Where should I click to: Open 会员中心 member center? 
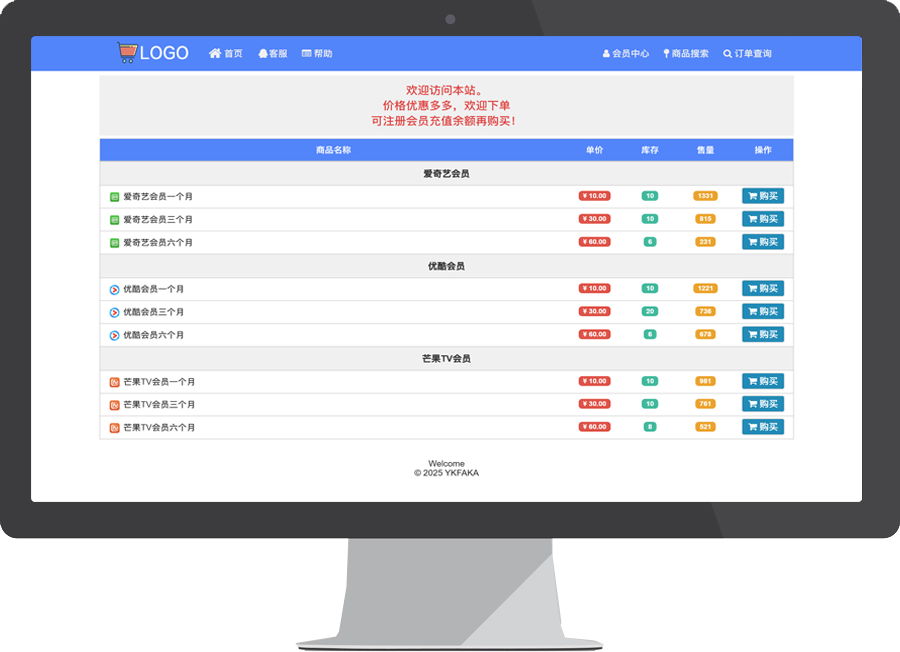coord(626,54)
